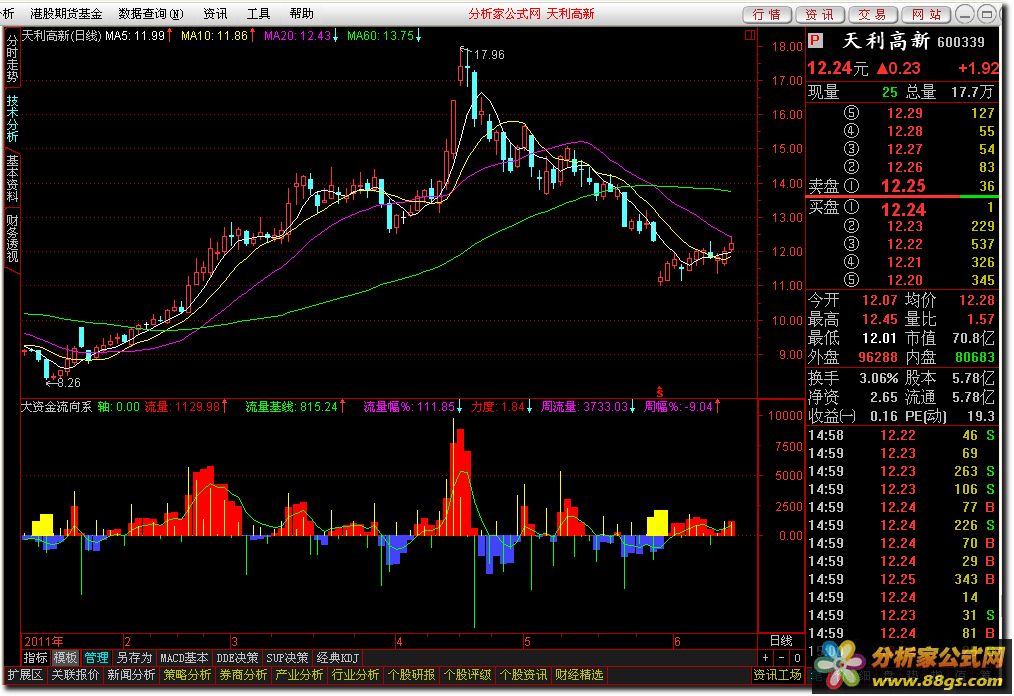The height and width of the screenshot is (696, 1014).
Task: Select the SUP决策 template
Action: coord(288,658)
